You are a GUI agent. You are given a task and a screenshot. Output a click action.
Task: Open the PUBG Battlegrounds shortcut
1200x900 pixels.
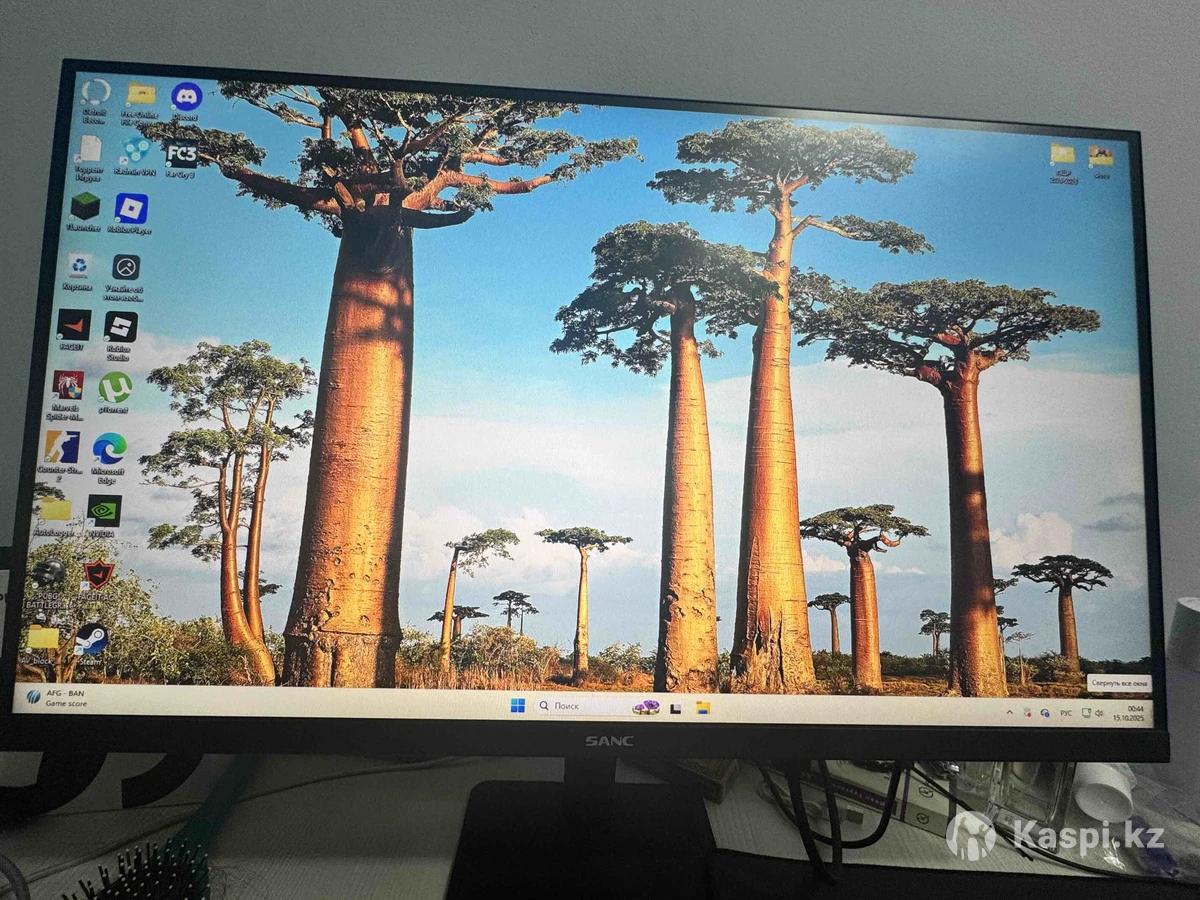47,574
